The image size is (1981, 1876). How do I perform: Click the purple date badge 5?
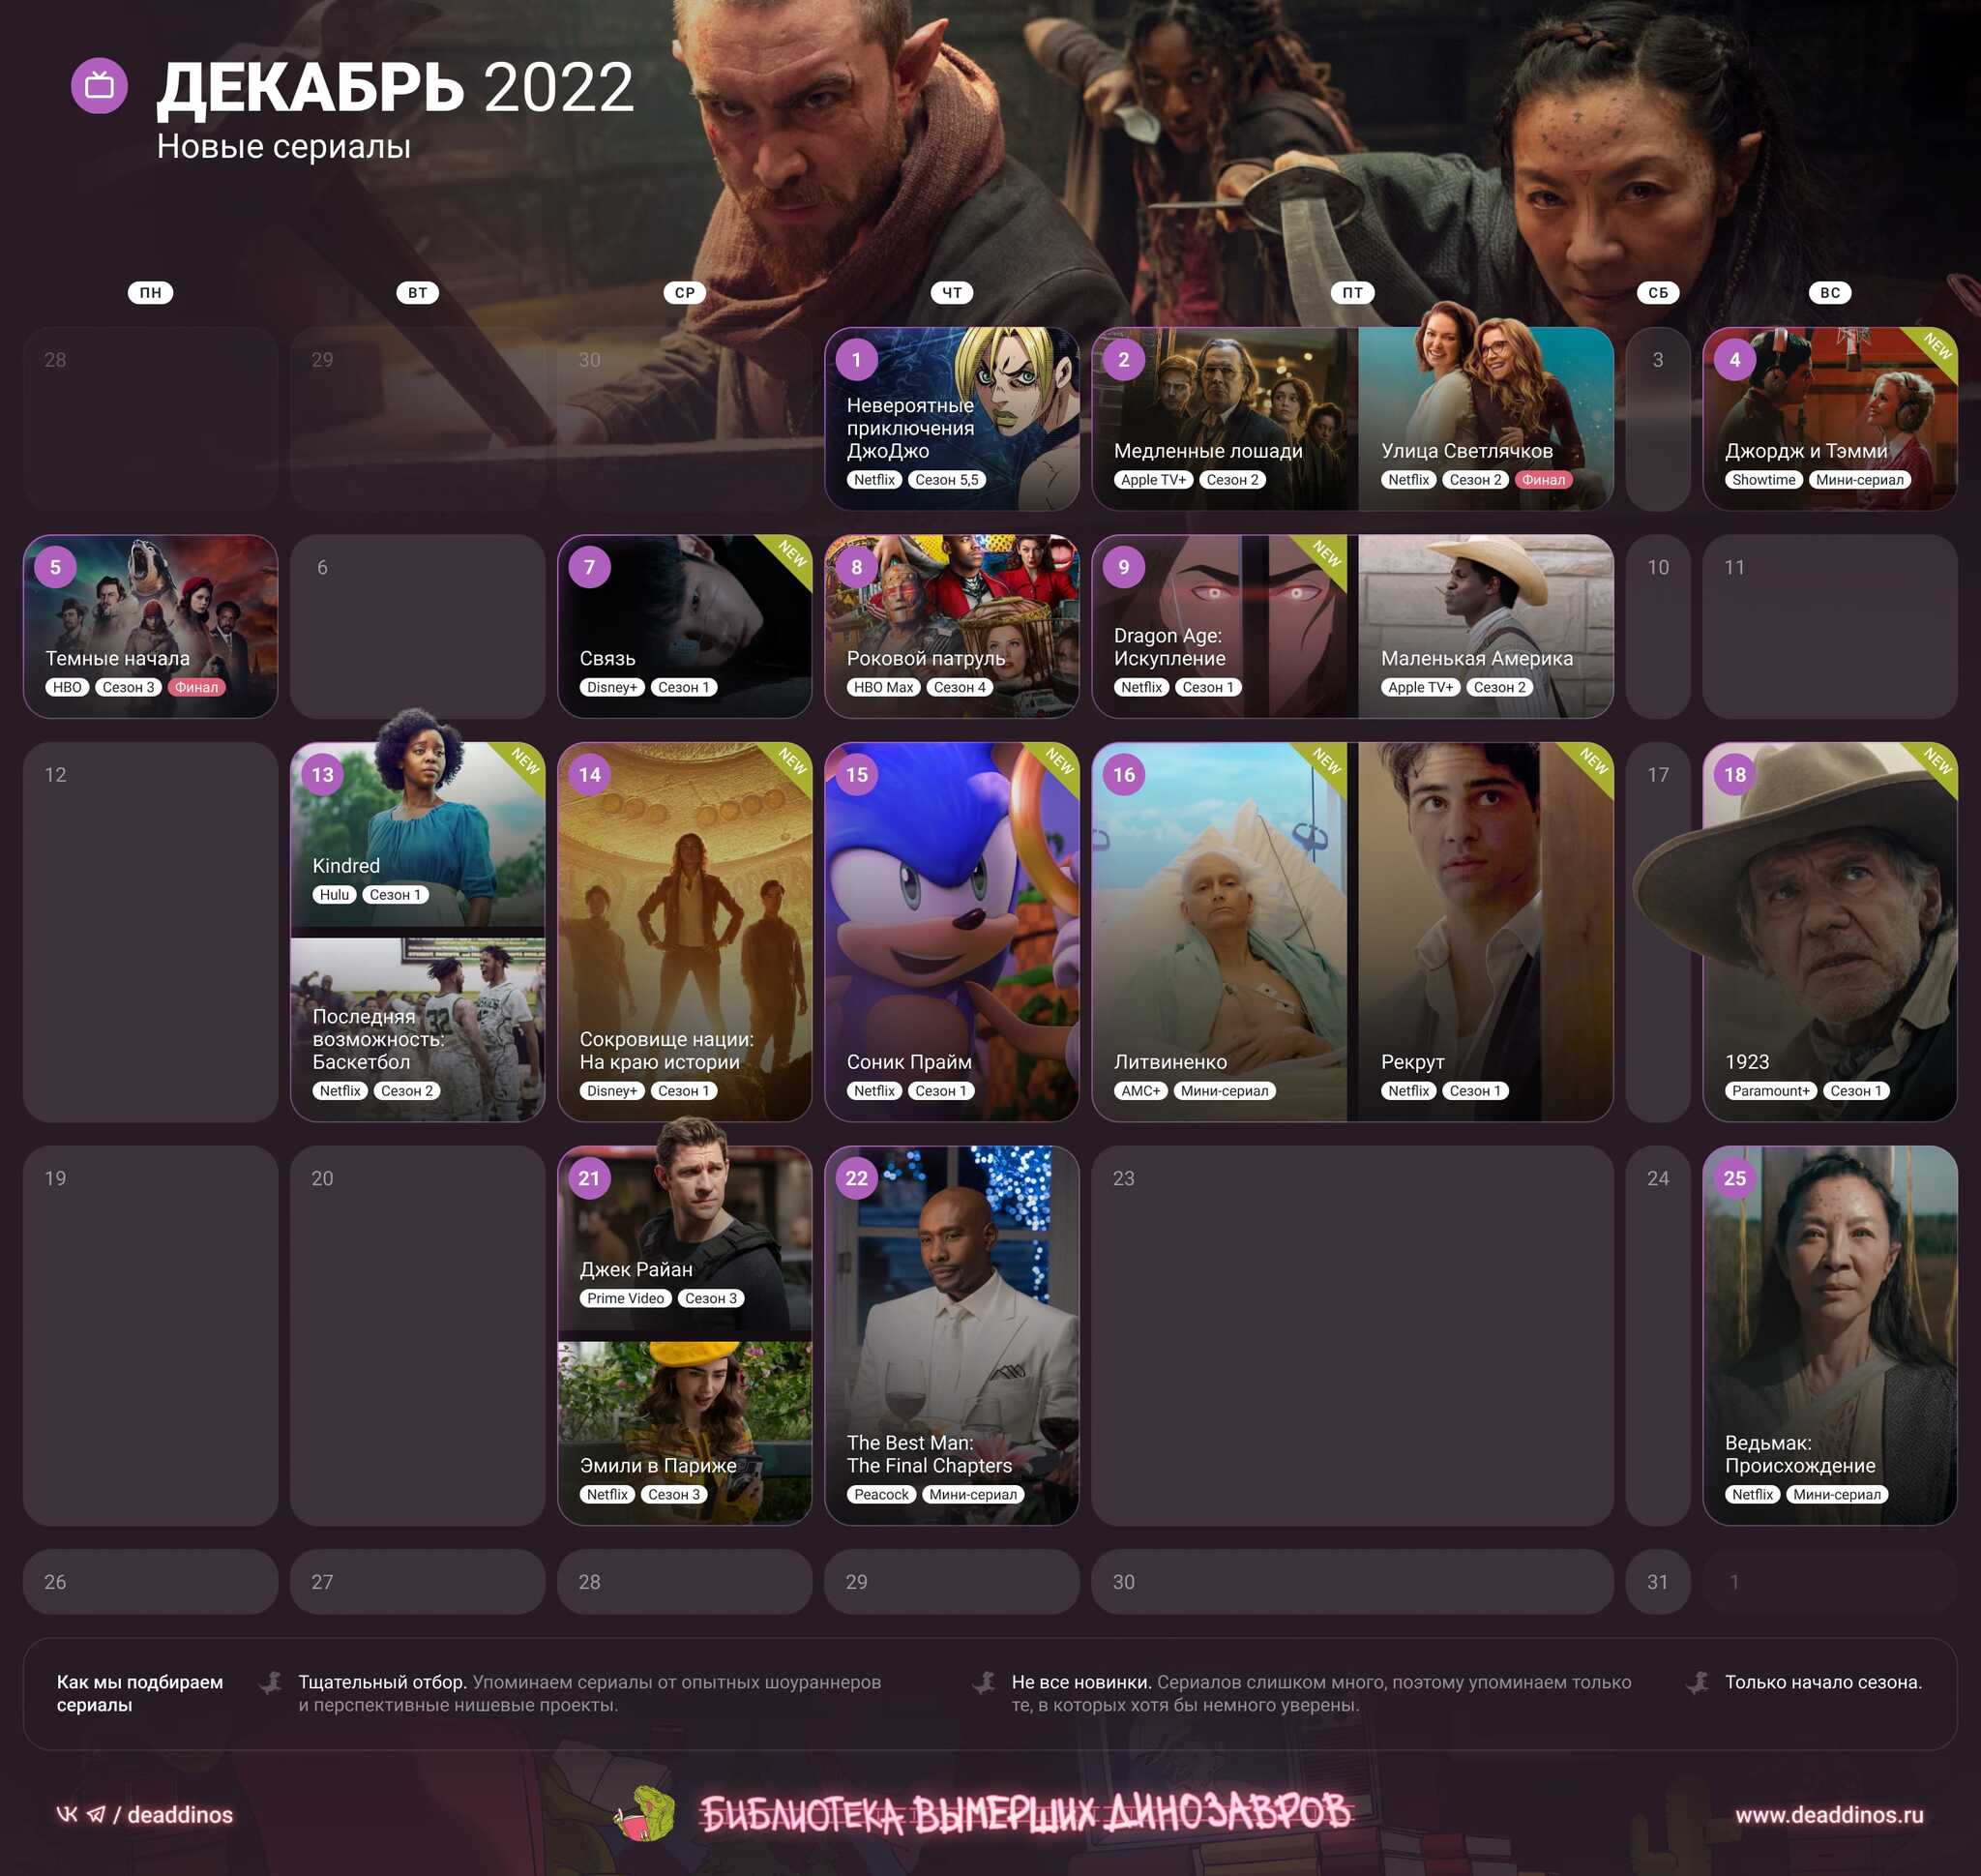click(55, 567)
